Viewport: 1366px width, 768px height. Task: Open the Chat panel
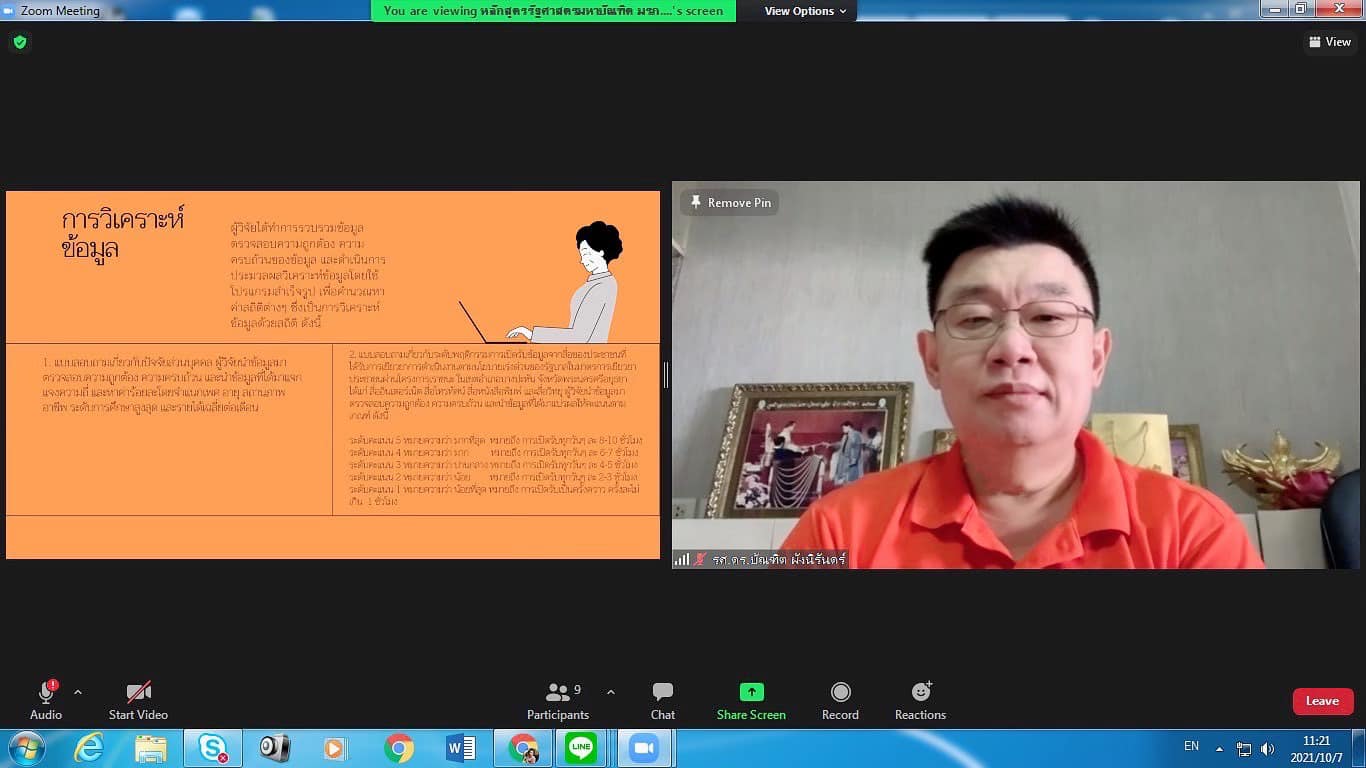tap(662, 693)
